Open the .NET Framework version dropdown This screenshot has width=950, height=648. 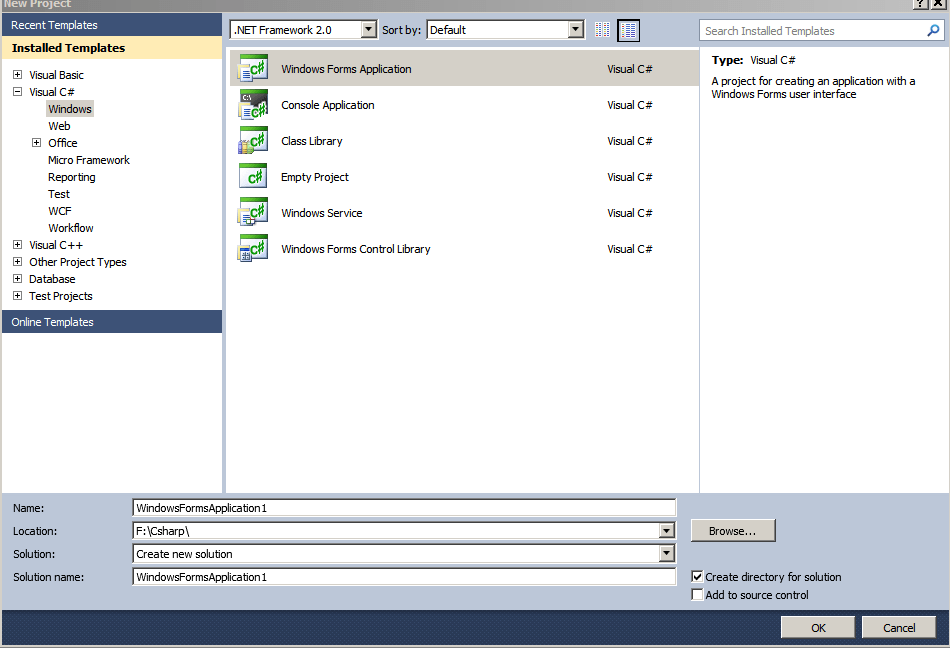[x=368, y=30]
